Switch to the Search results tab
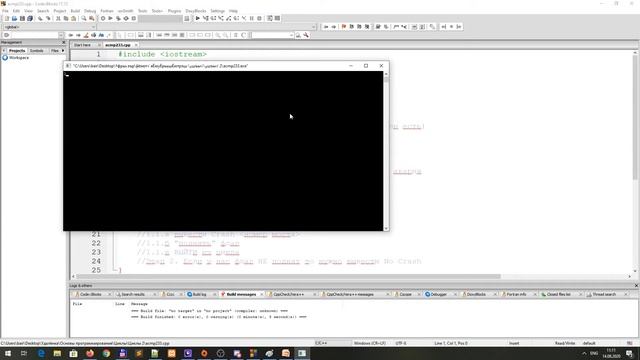The width and height of the screenshot is (640, 360). (x=133, y=294)
